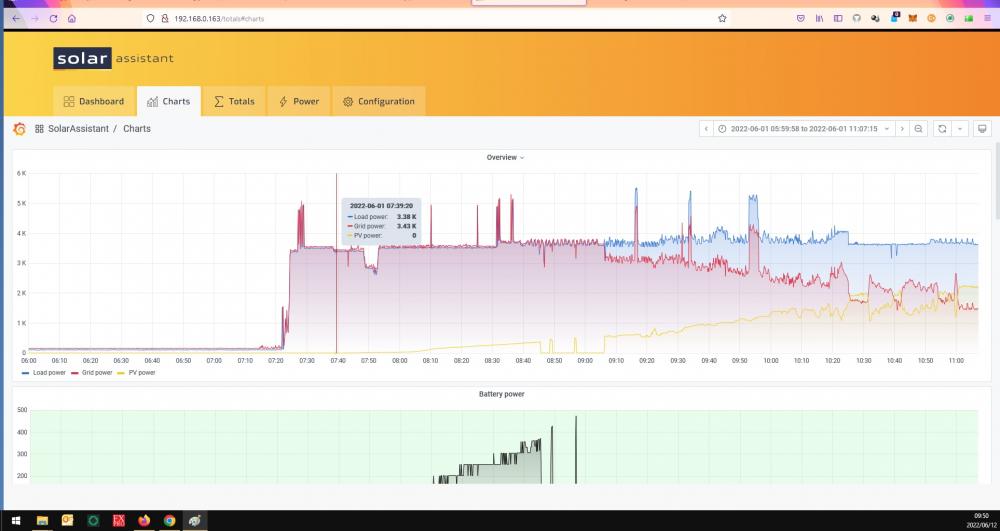Viewport: 1000px width, 531px height.
Task: Bookmark this page with star icon
Action: pos(722,18)
